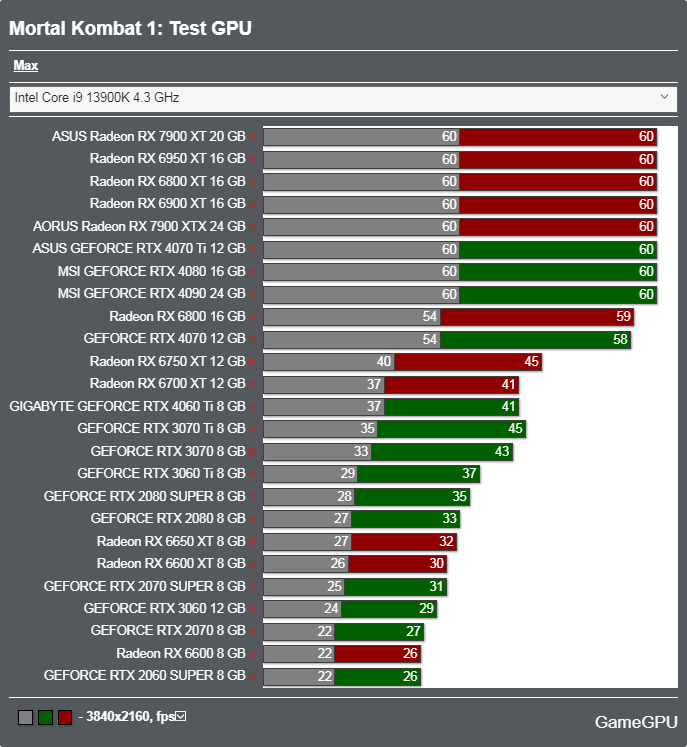
Task: Click the GEFORCE RTX 2070 8 GB label
Action: [x=168, y=631]
